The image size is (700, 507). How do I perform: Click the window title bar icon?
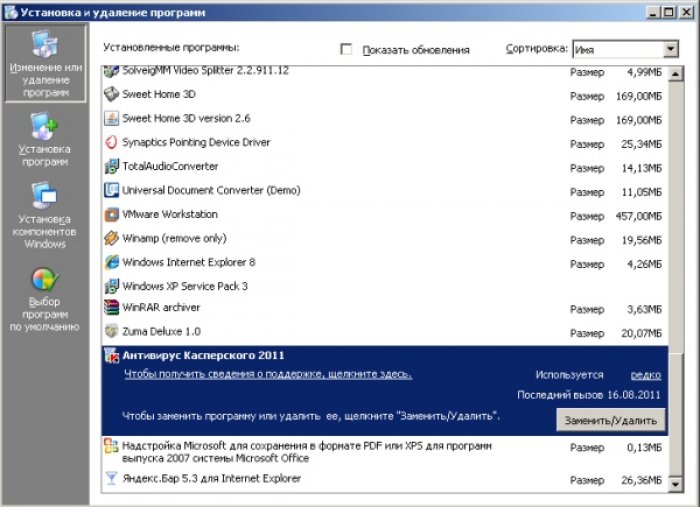click(11, 12)
